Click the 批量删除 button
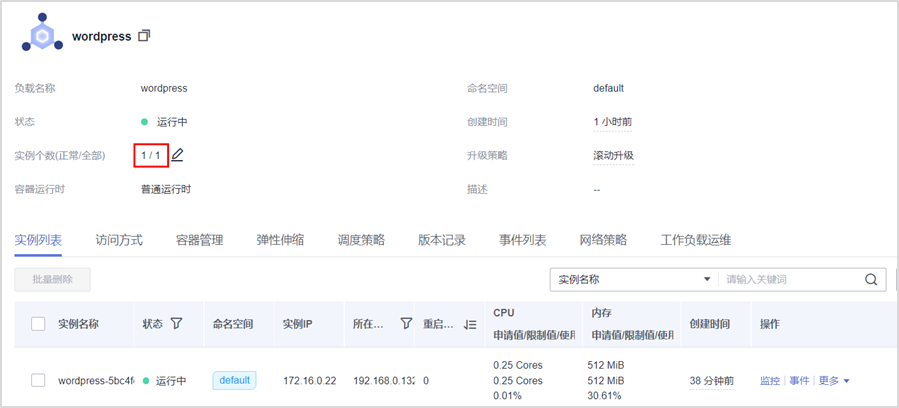 pyautogui.click(x=52, y=280)
